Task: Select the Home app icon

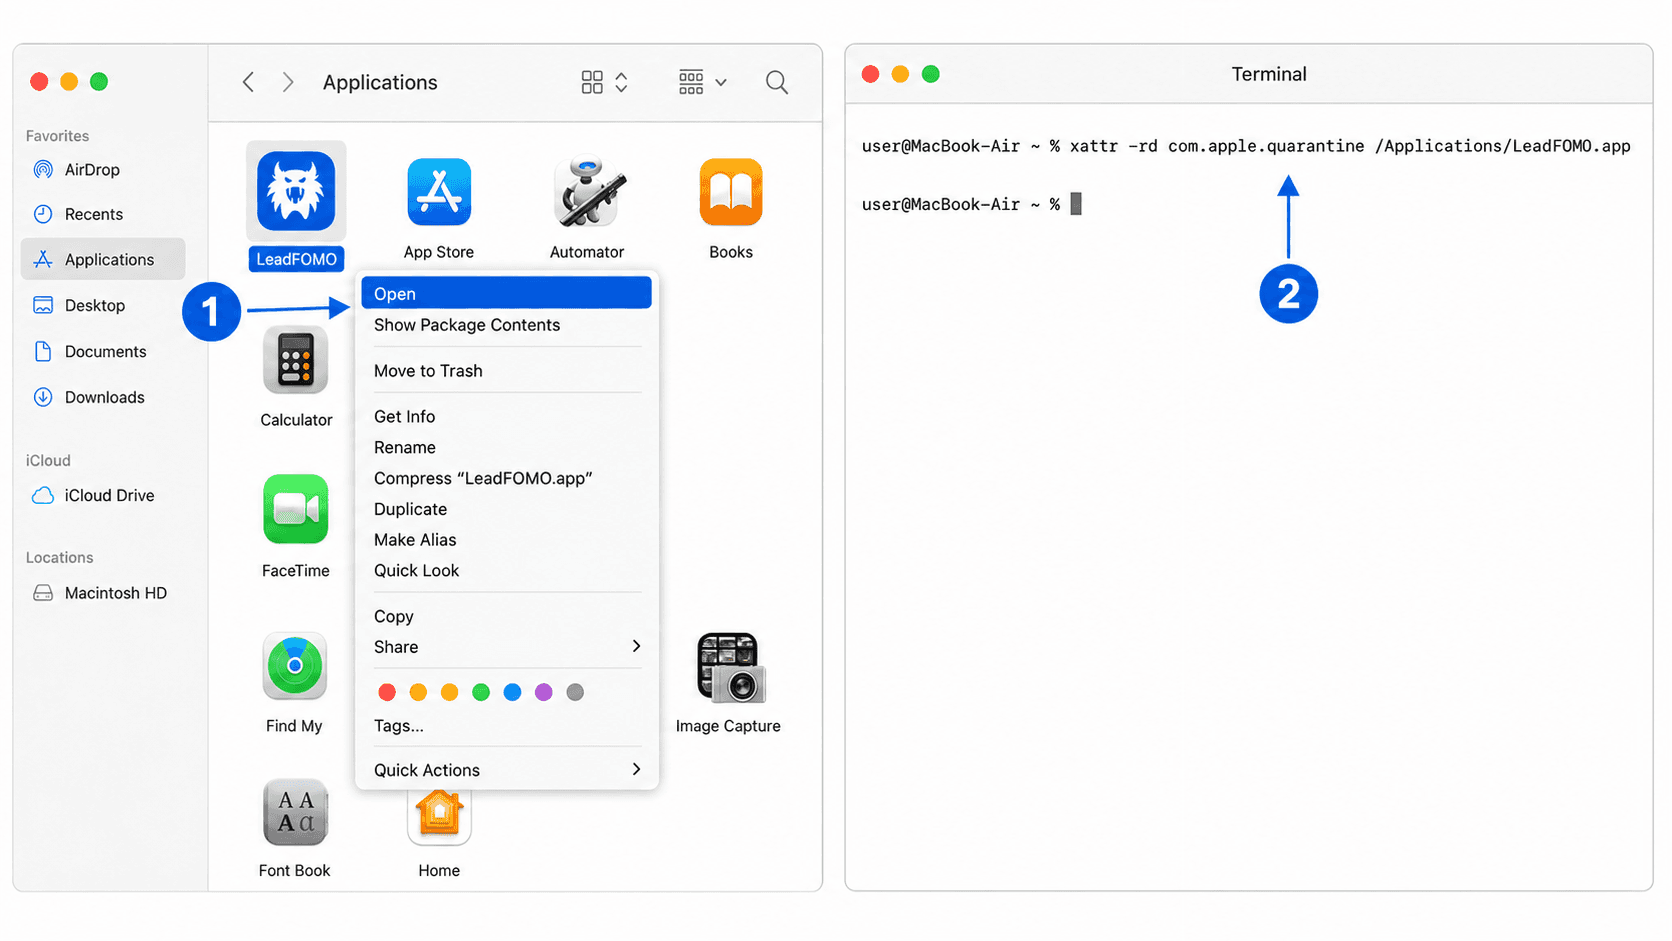Action: click(439, 816)
